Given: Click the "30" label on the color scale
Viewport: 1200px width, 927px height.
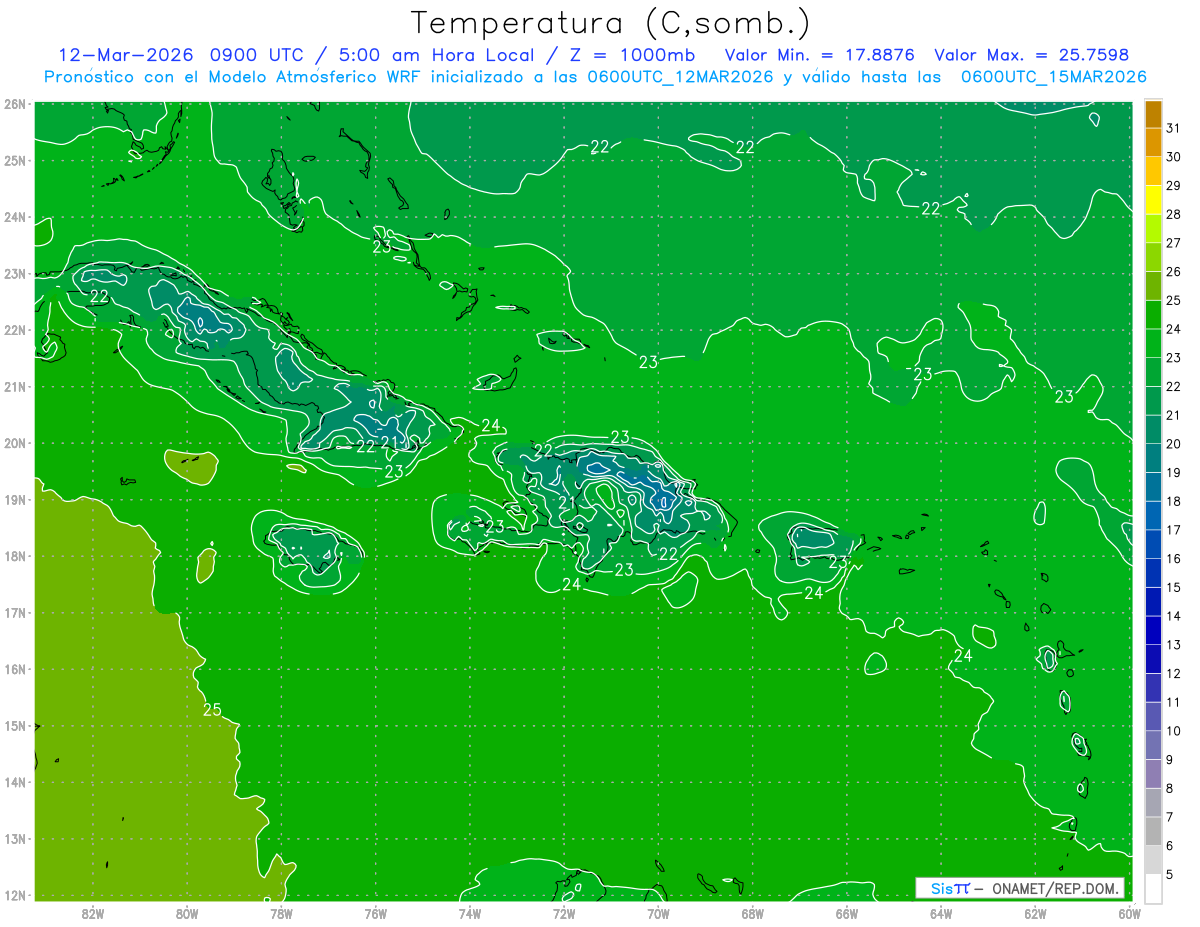Looking at the screenshot, I should 1173,157.
